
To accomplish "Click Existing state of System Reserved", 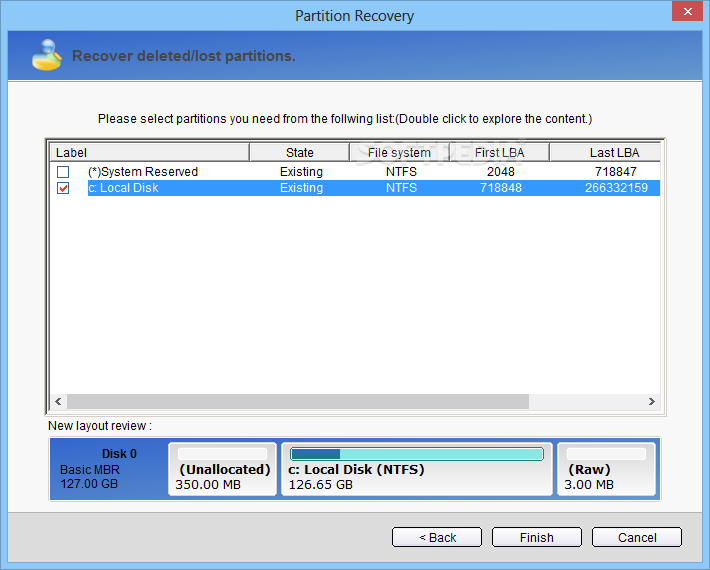I will [301, 172].
